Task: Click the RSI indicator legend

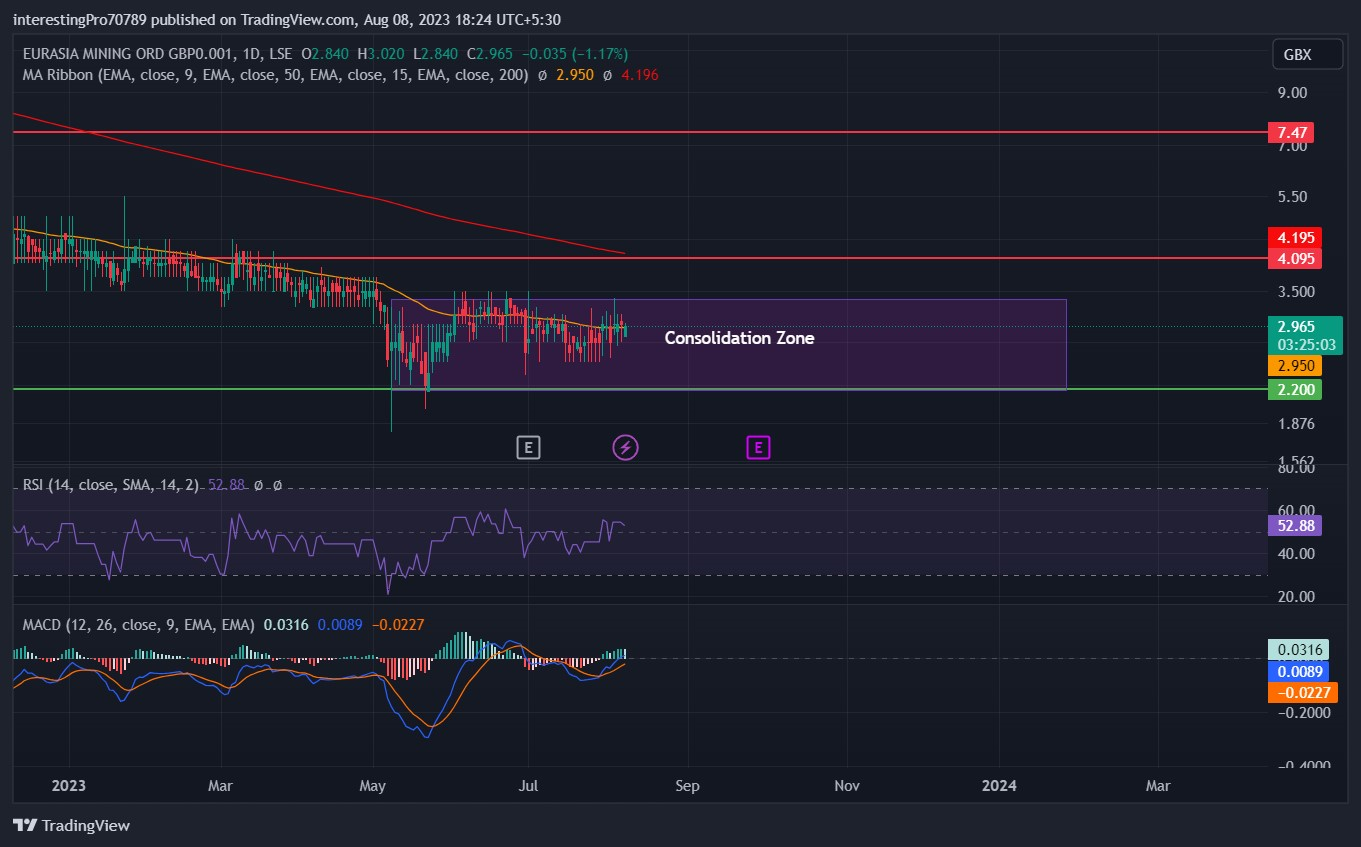Action: pos(112,485)
